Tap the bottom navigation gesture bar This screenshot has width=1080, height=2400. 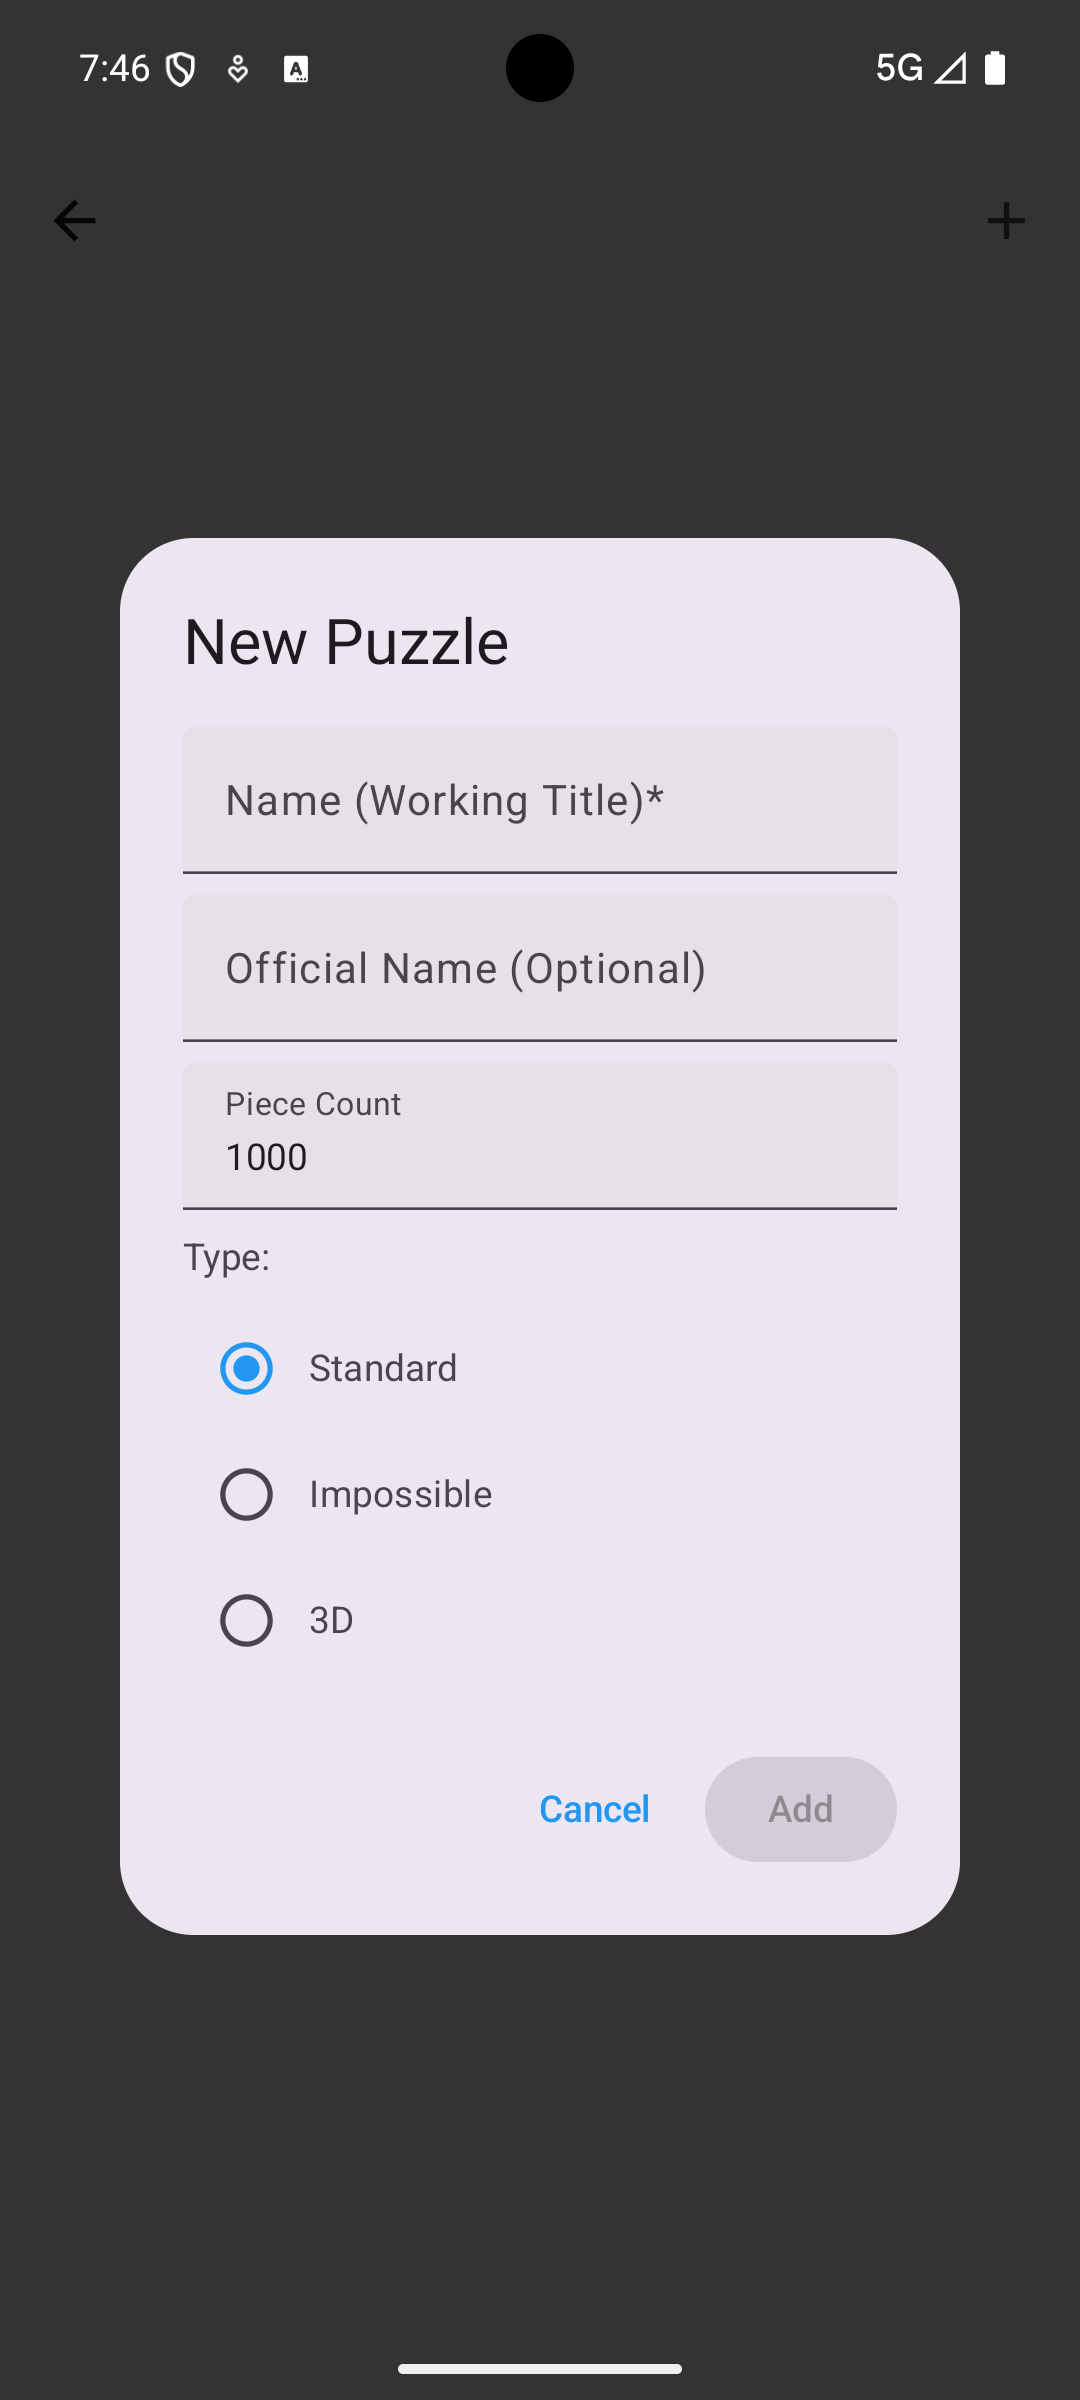(540, 2368)
